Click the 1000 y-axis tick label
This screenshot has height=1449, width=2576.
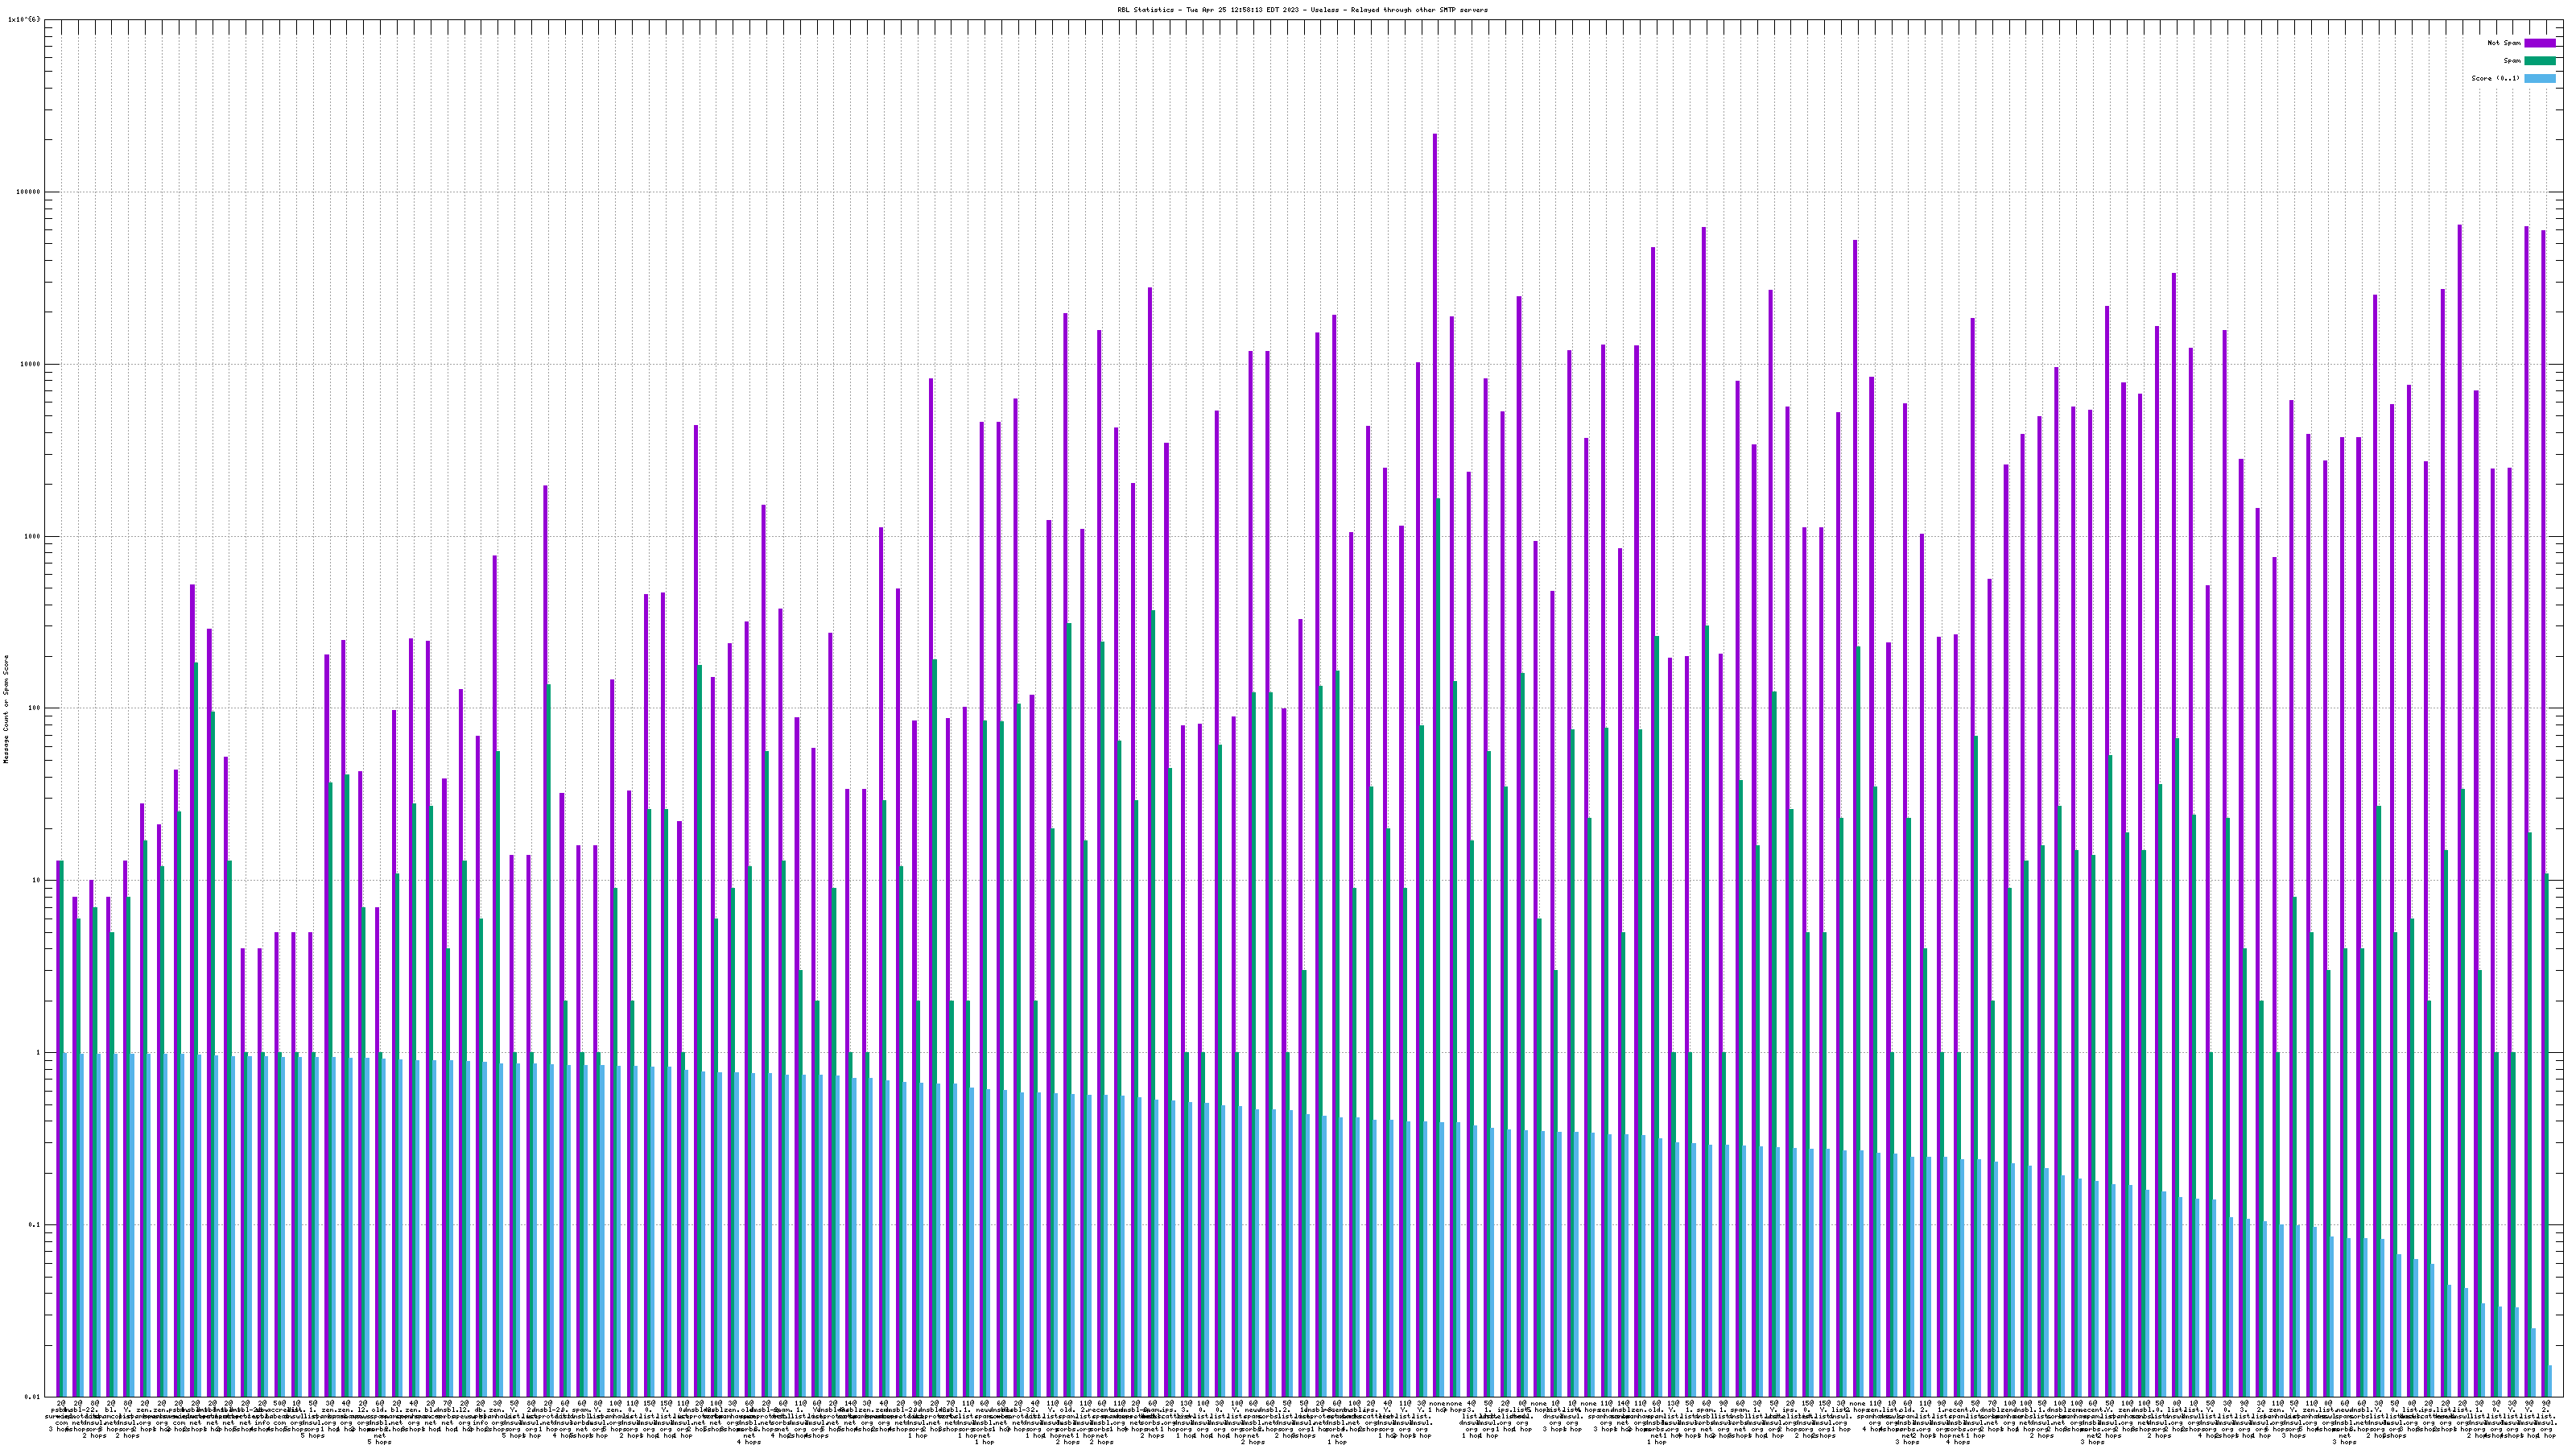(x=32, y=536)
